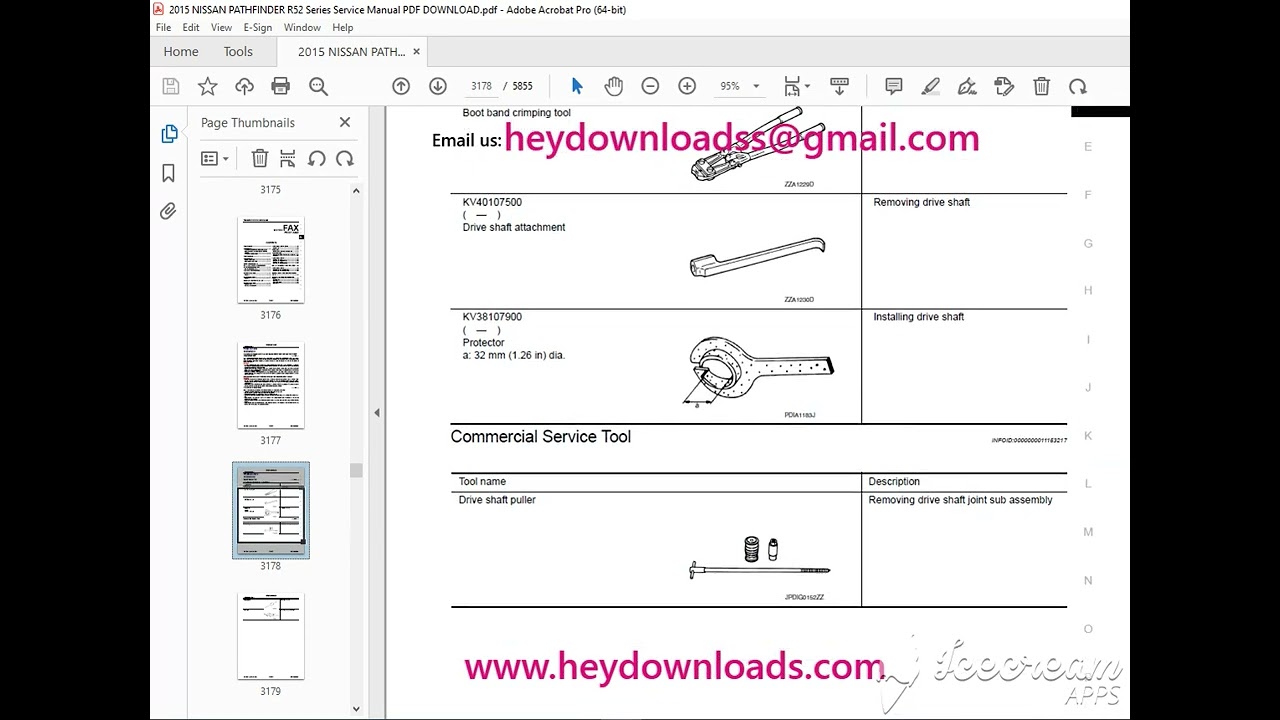
Task: Click the 'Commercial Service Tool' heading
Action: 540,437
